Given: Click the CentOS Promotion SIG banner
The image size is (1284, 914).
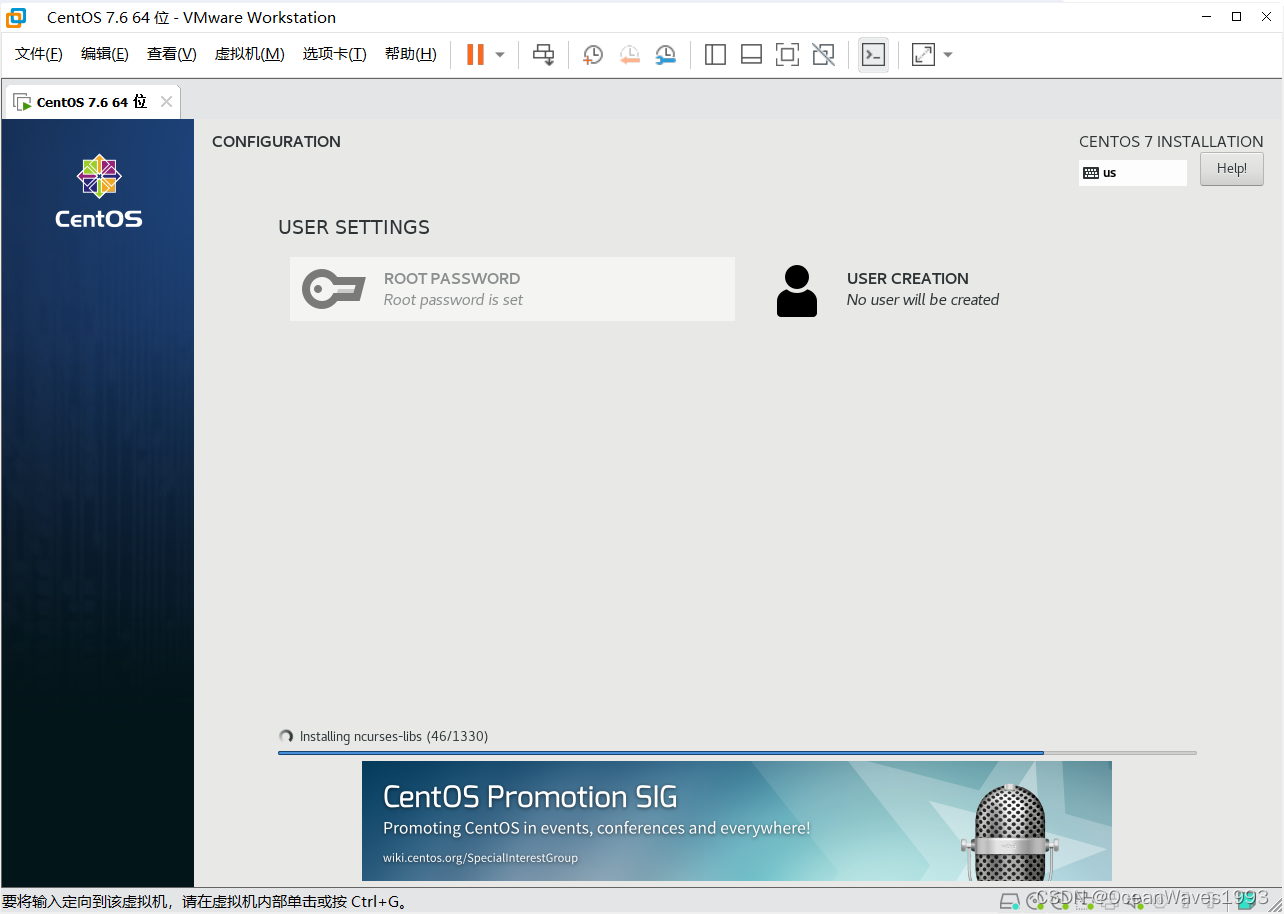Looking at the screenshot, I should (737, 821).
